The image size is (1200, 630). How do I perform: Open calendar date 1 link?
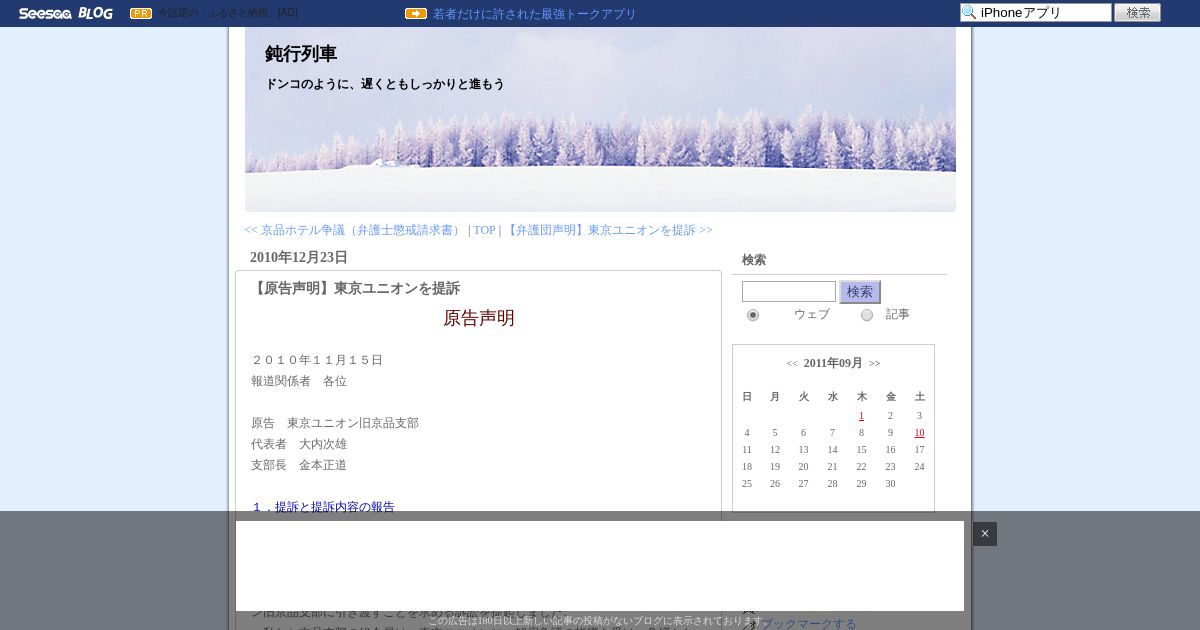tap(861, 416)
